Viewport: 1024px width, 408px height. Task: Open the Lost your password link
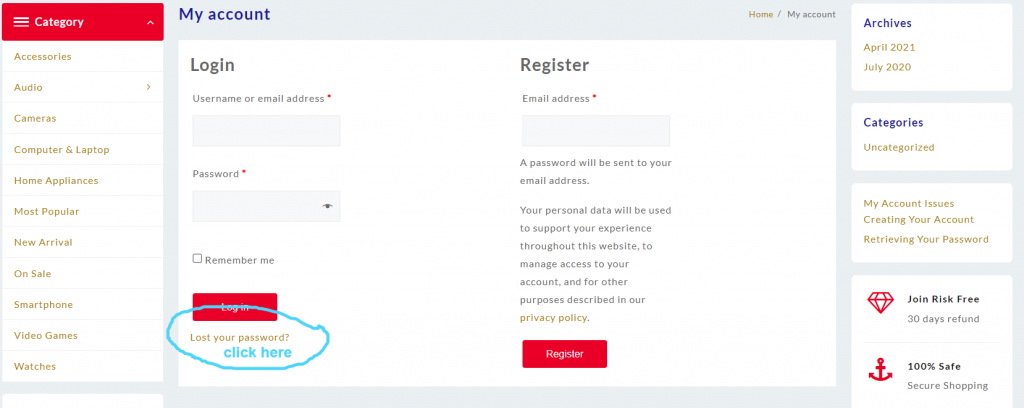(x=240, y=337)
